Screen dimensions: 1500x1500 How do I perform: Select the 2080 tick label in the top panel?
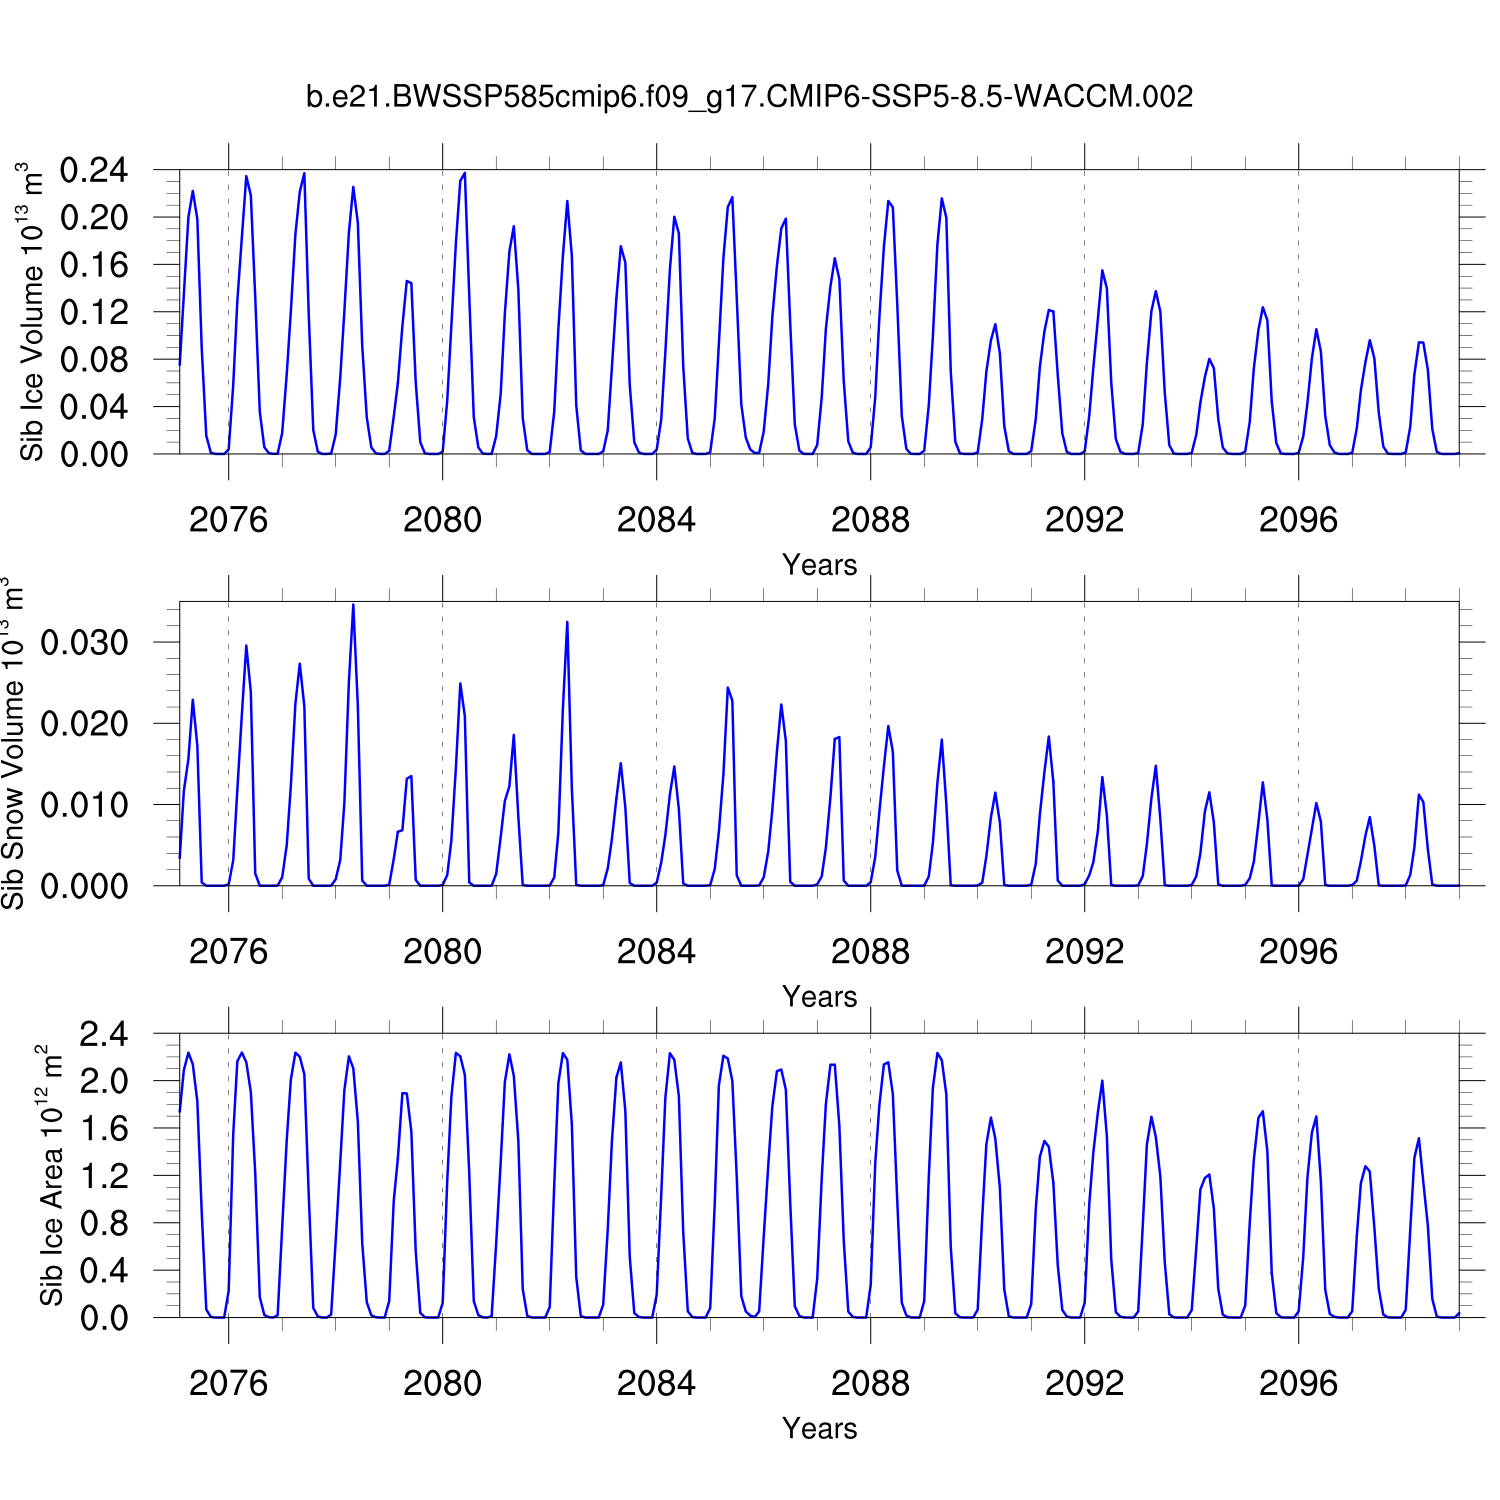point(442,520)
